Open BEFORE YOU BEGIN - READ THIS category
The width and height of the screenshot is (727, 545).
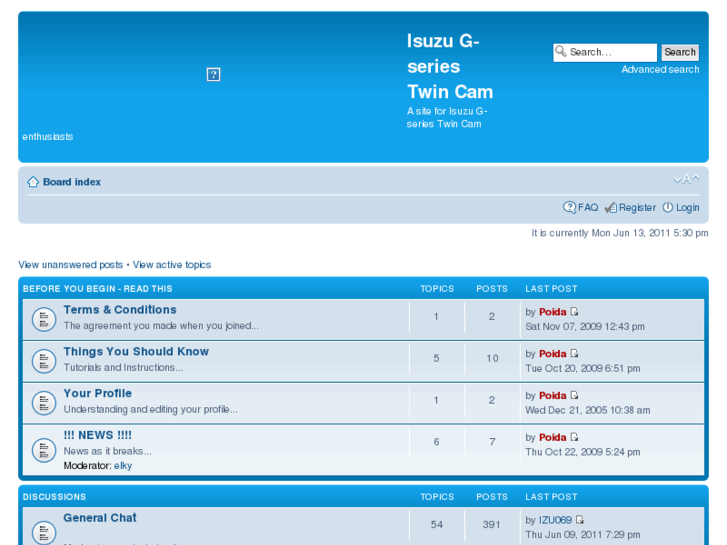point(97,289)
